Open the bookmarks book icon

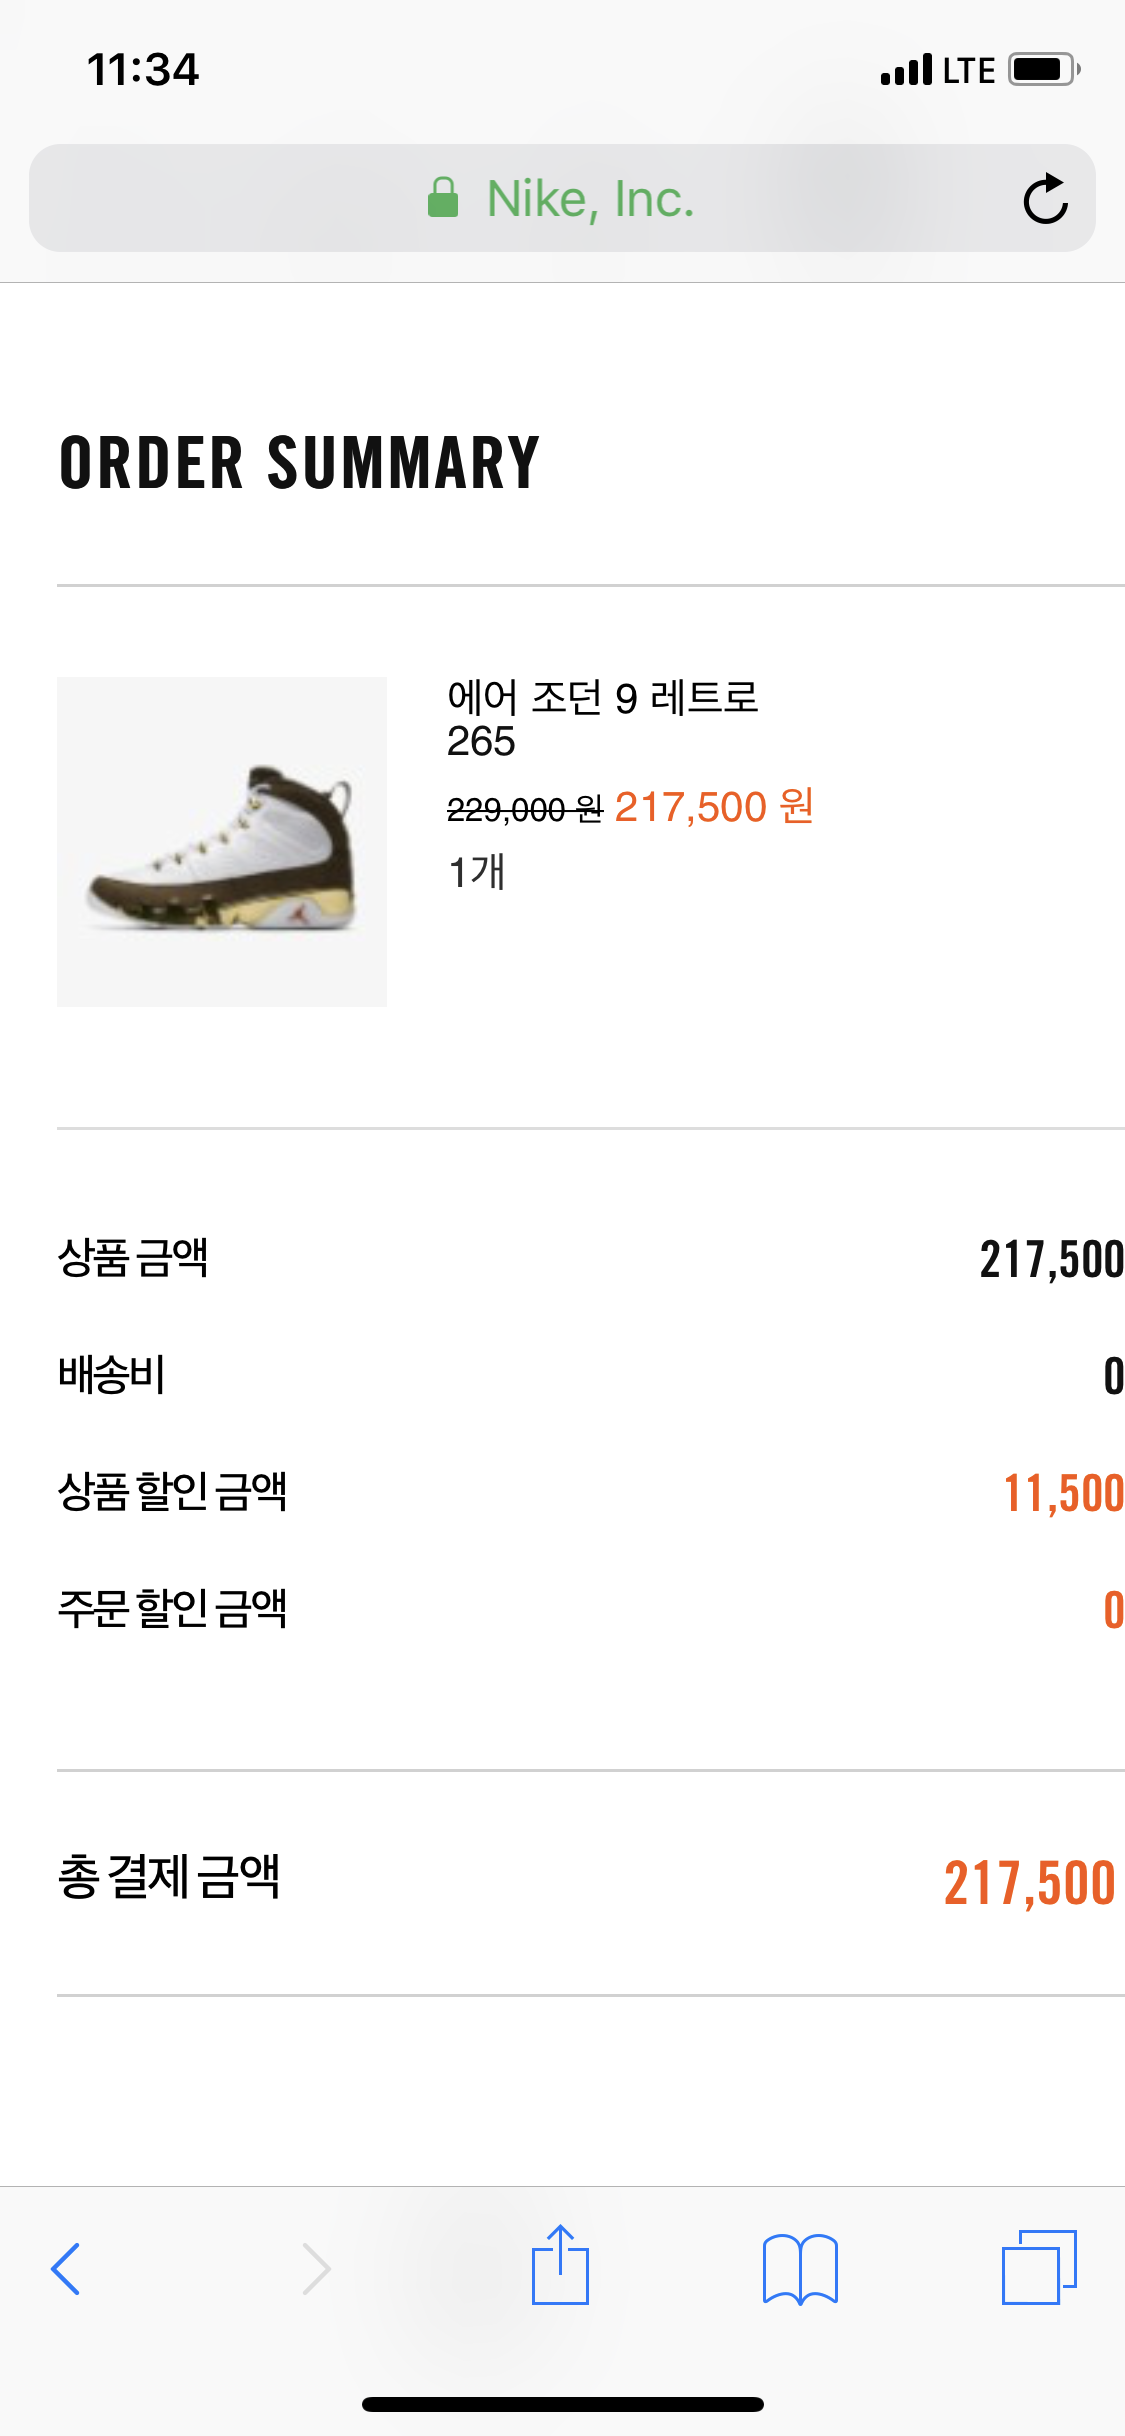[x=800, y=2268]
